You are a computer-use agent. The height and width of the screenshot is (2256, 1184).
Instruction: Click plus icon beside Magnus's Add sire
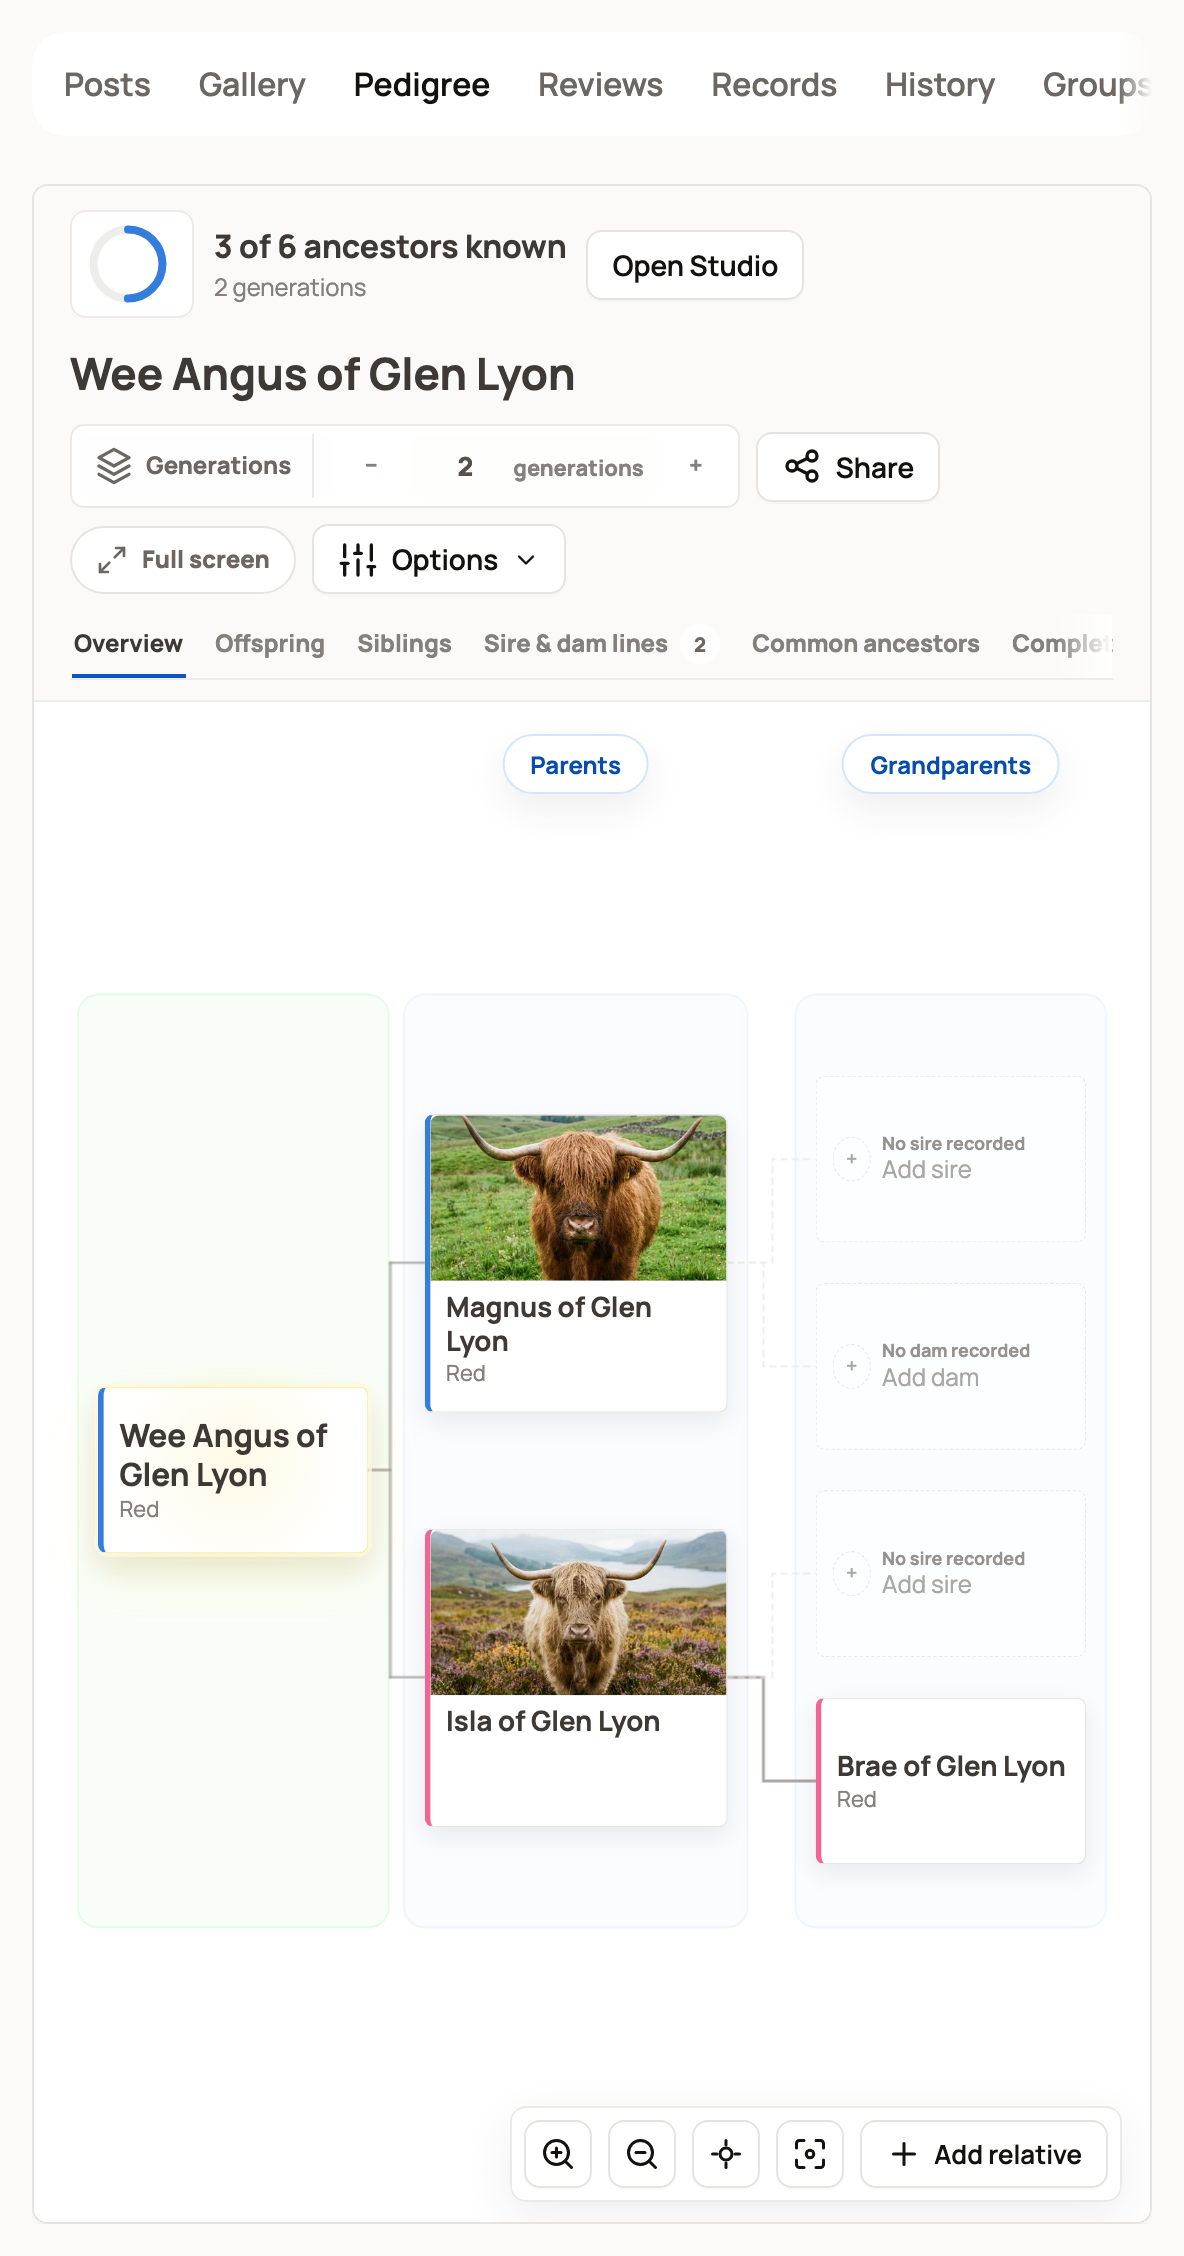click(x=851, y=1158)
